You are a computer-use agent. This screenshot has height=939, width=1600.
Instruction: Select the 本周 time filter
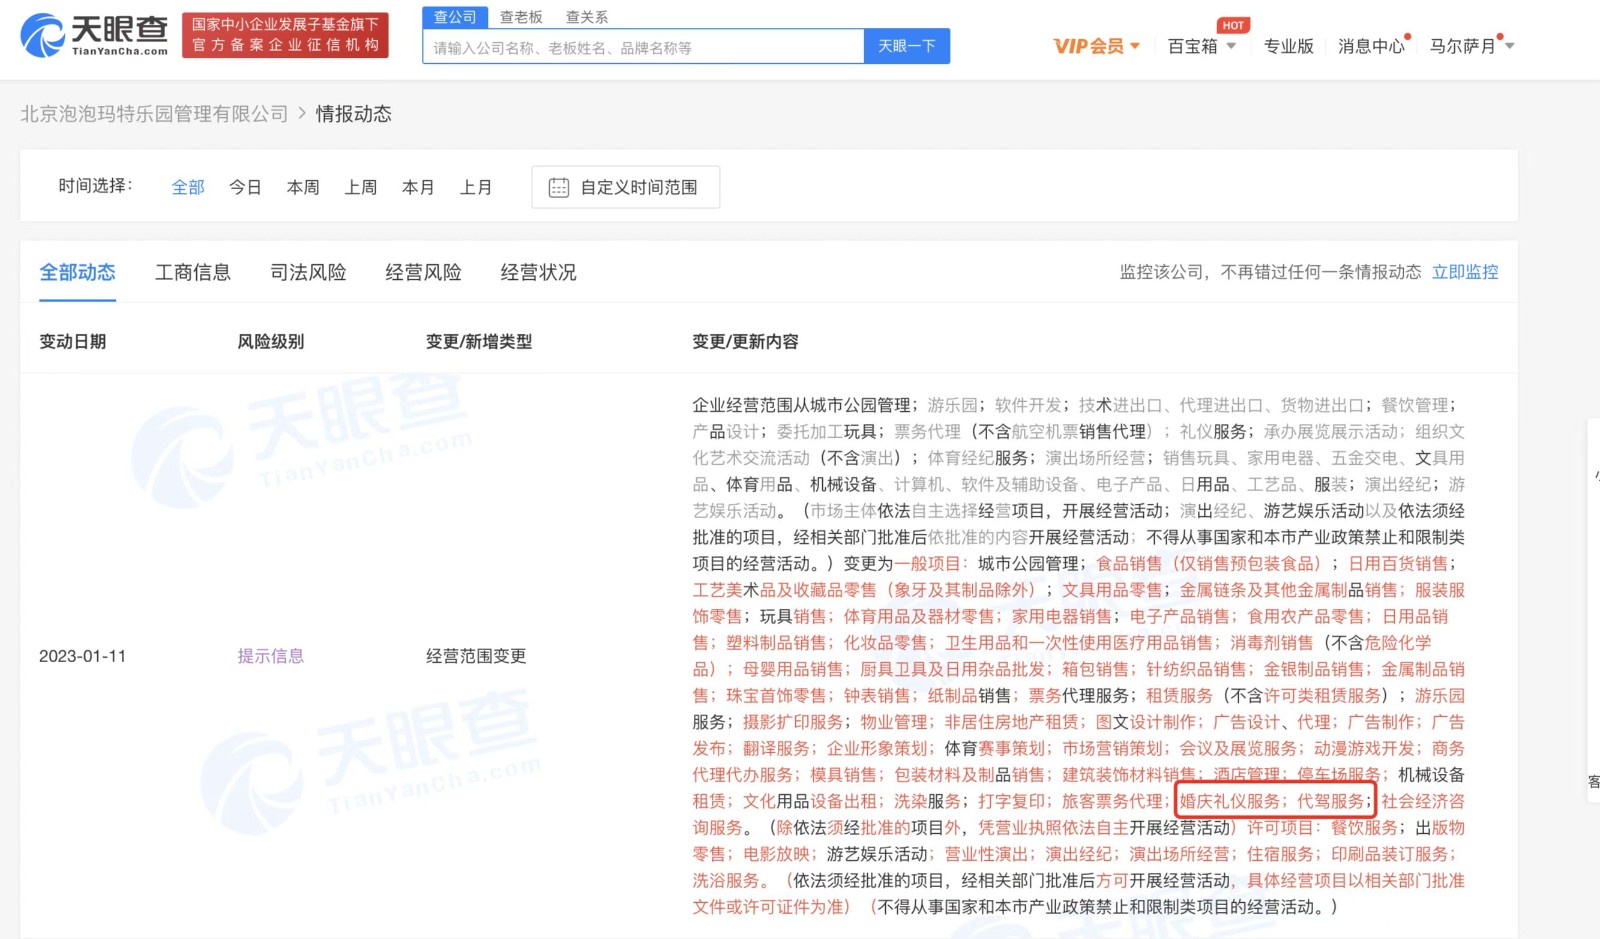coord(303,187)
